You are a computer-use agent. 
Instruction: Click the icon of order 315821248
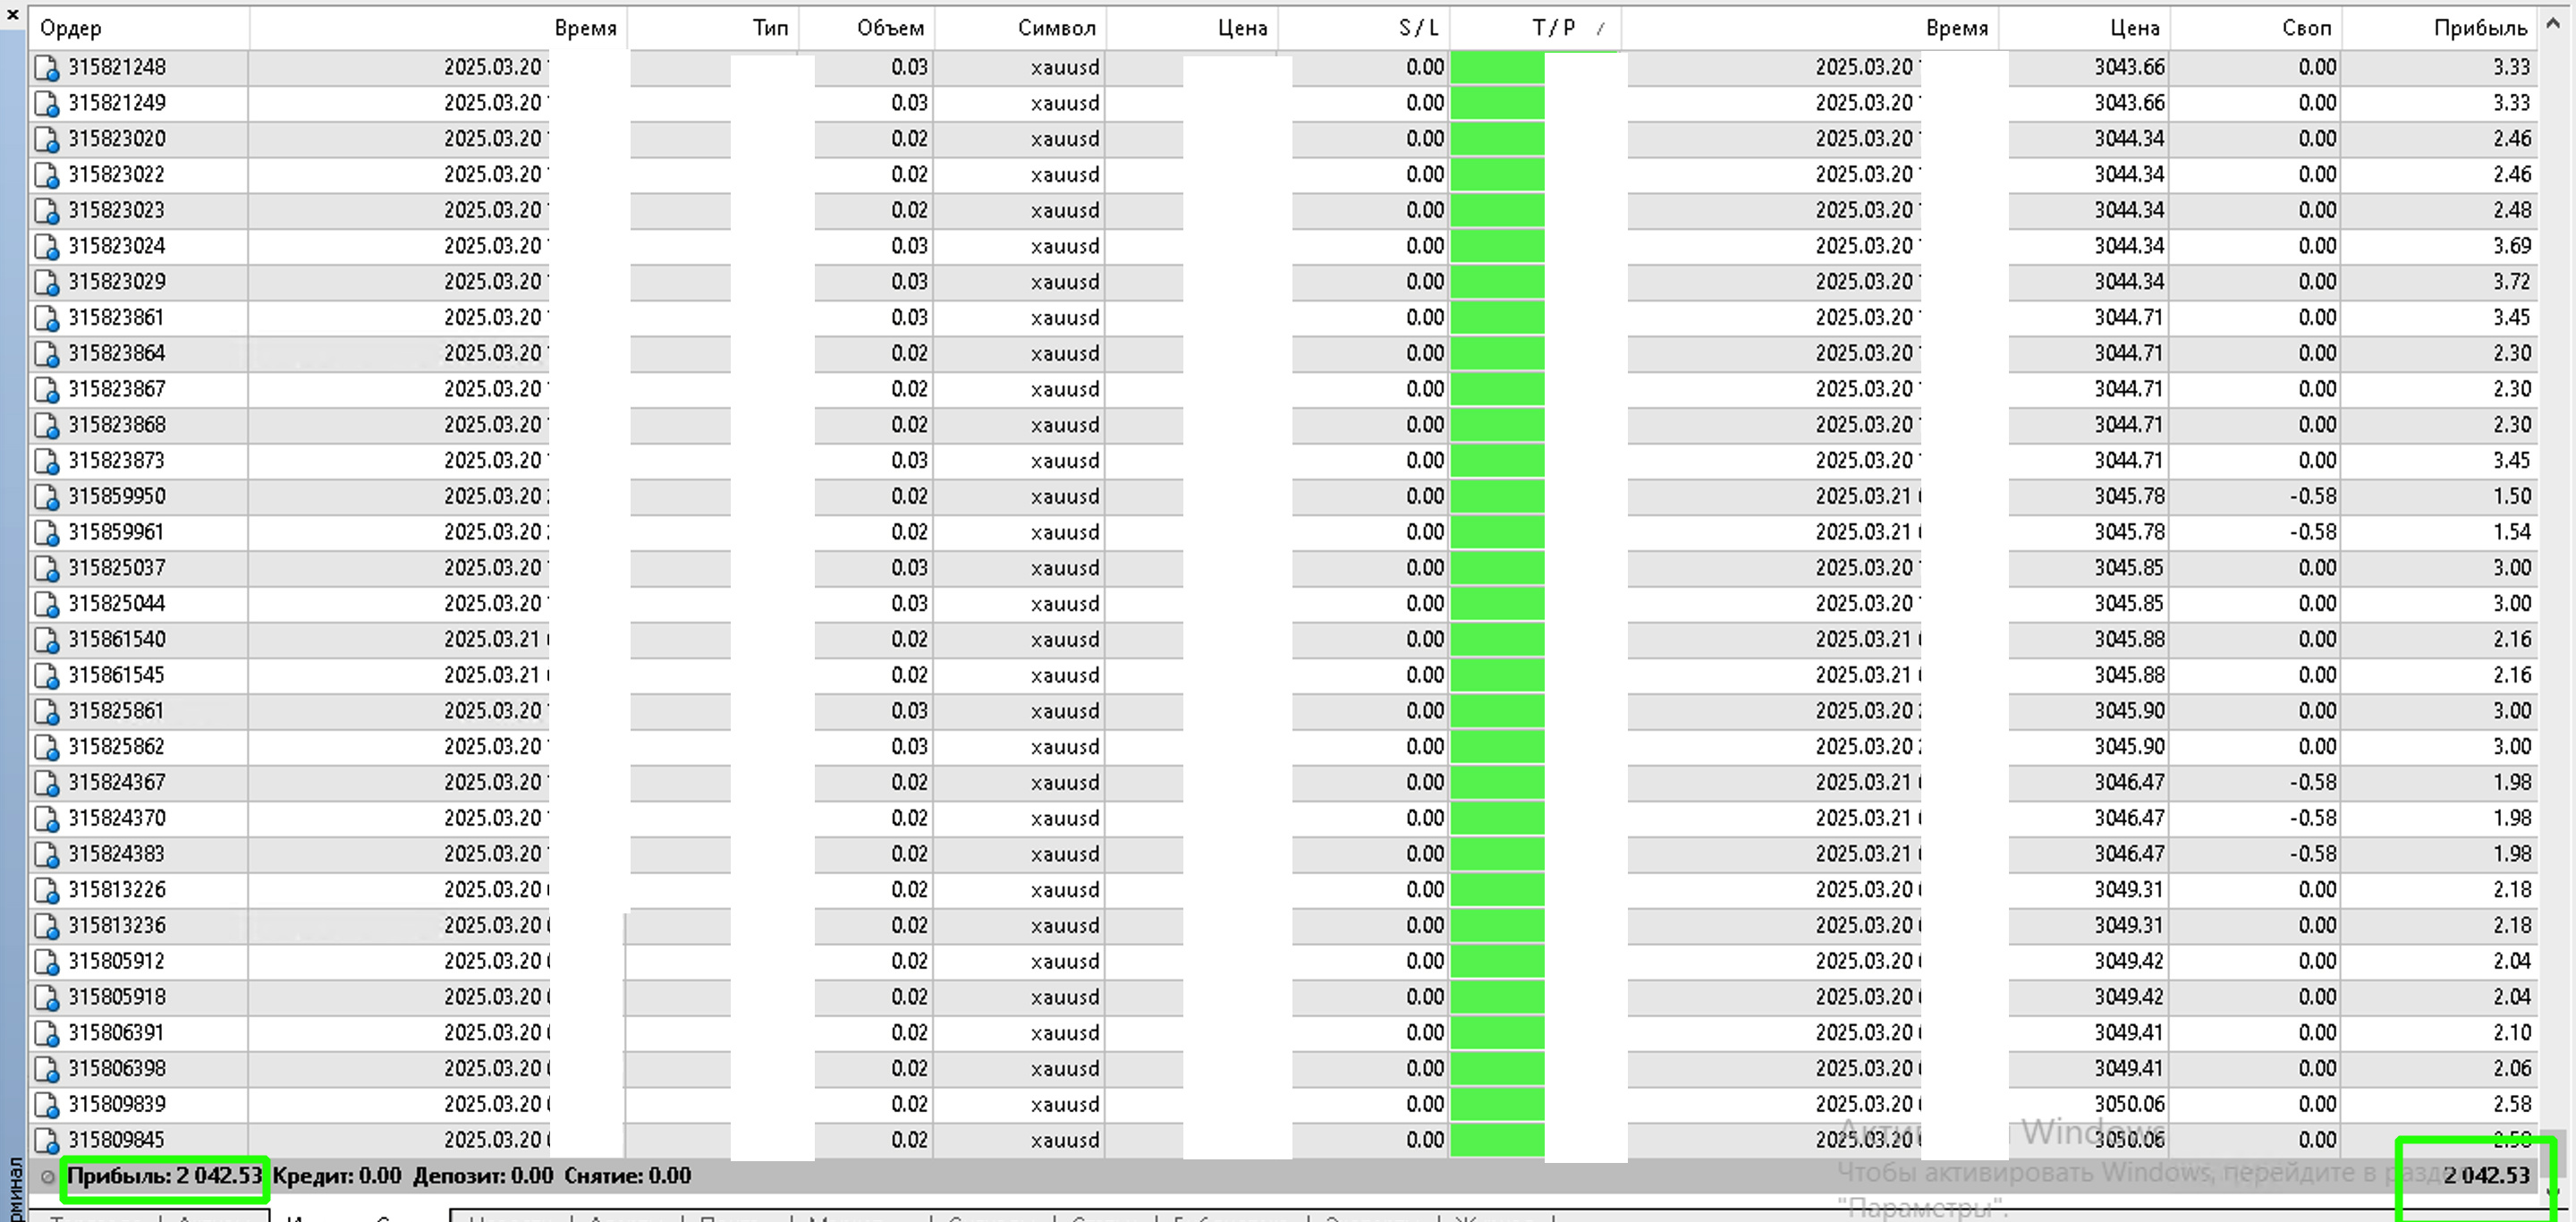coord(46,68)
